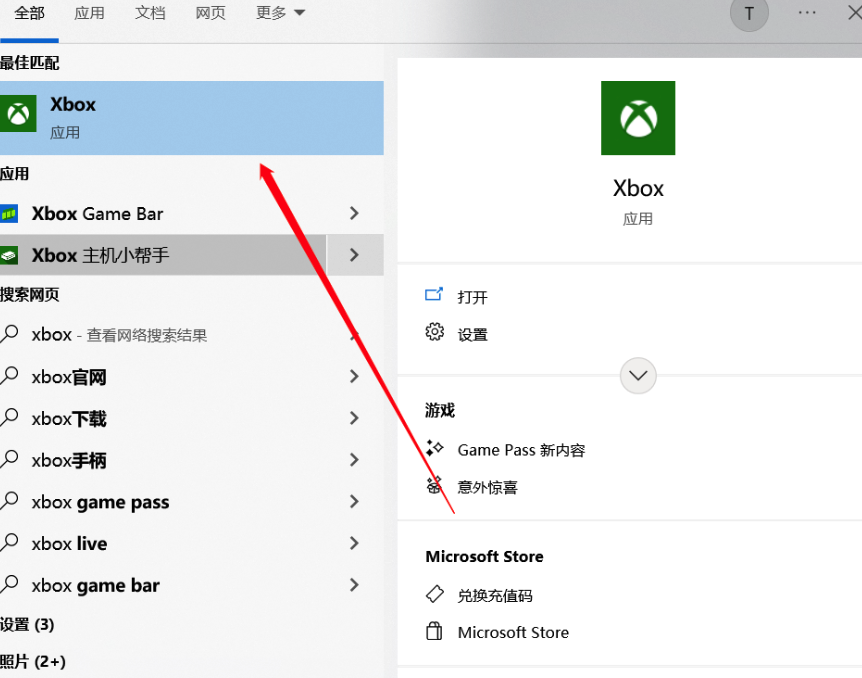Click search magnifier icon beside xbox下载
The height and width of the screenshot is (678, 862).
pyautogui.click(x=9, y=417)
